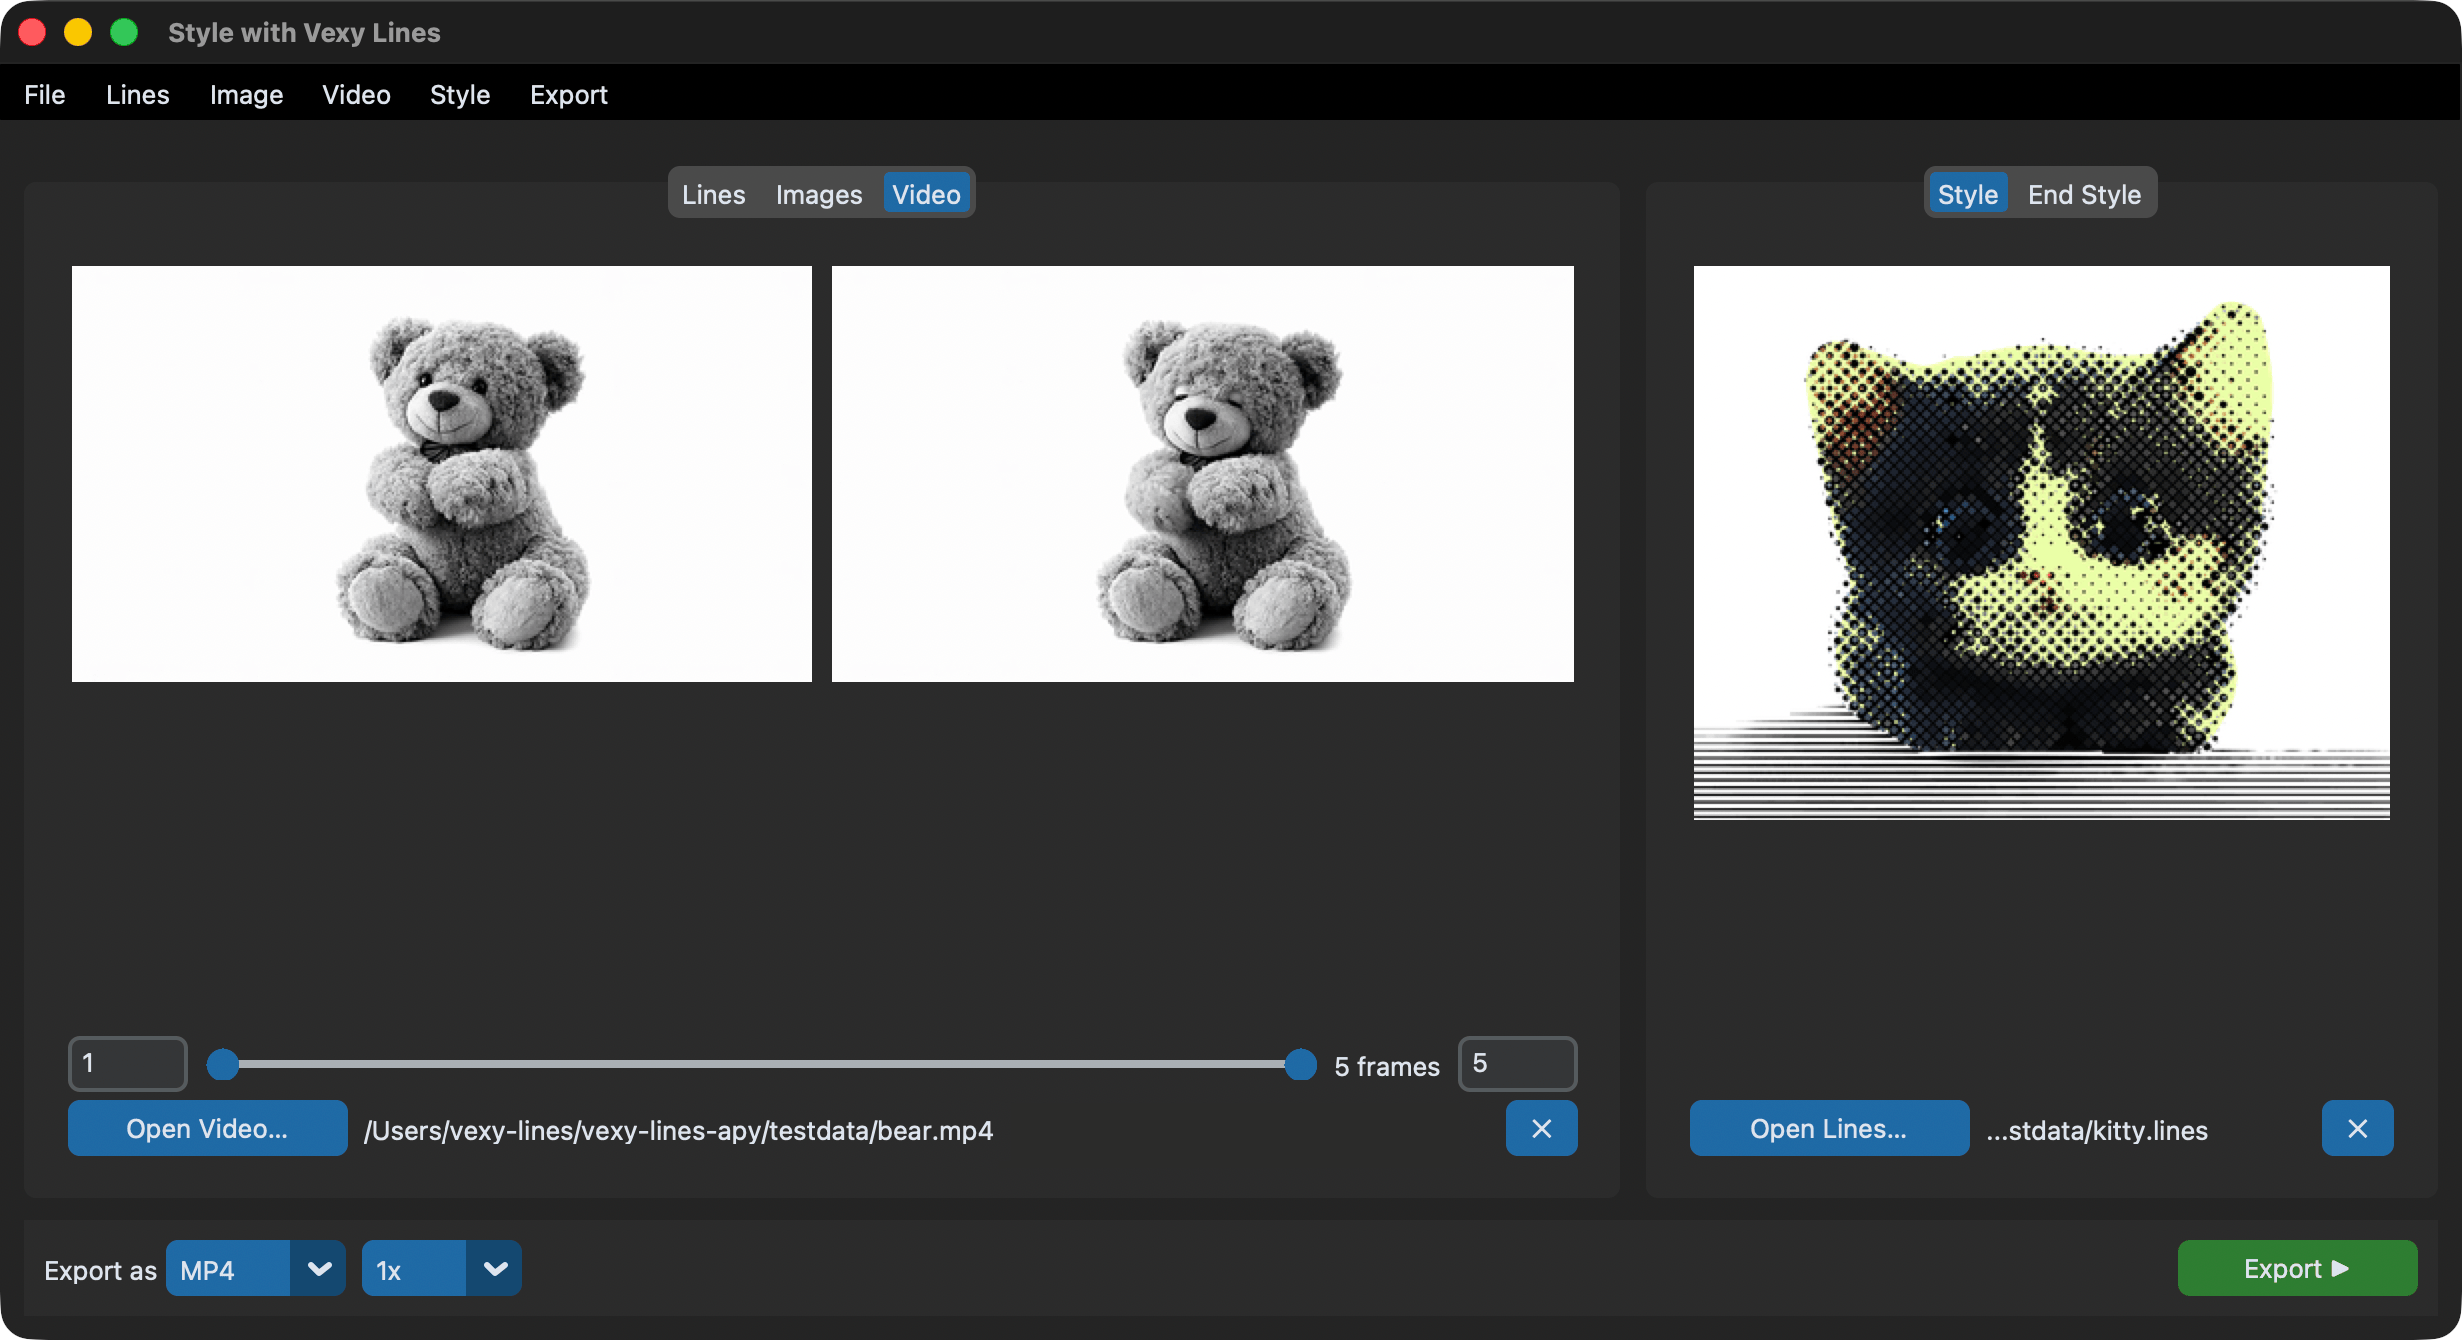Click the last bear frame thumbnail

tap(1203, 474)
